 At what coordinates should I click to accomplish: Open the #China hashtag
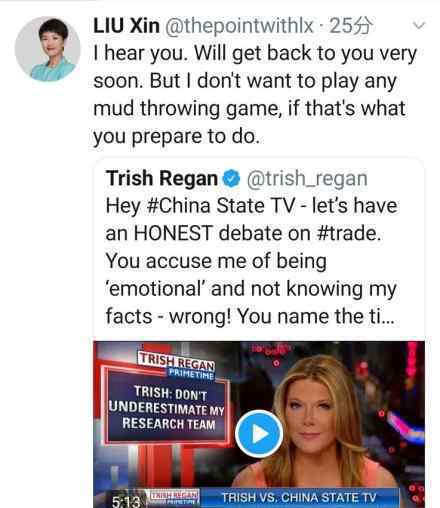point(178,206)
